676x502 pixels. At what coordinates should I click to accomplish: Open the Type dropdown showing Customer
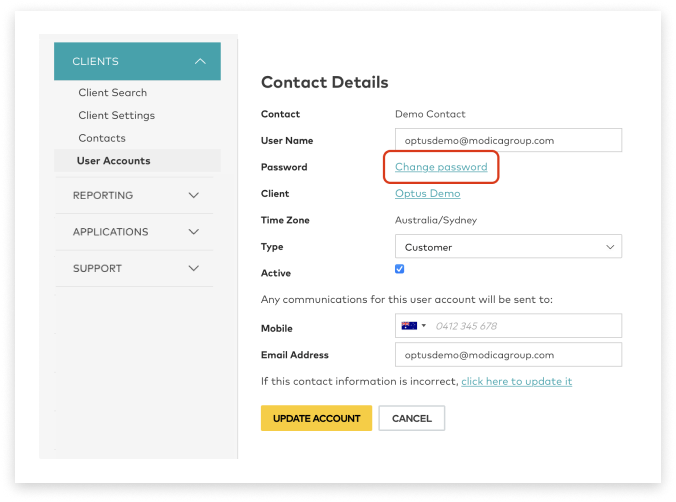(508, 247)
